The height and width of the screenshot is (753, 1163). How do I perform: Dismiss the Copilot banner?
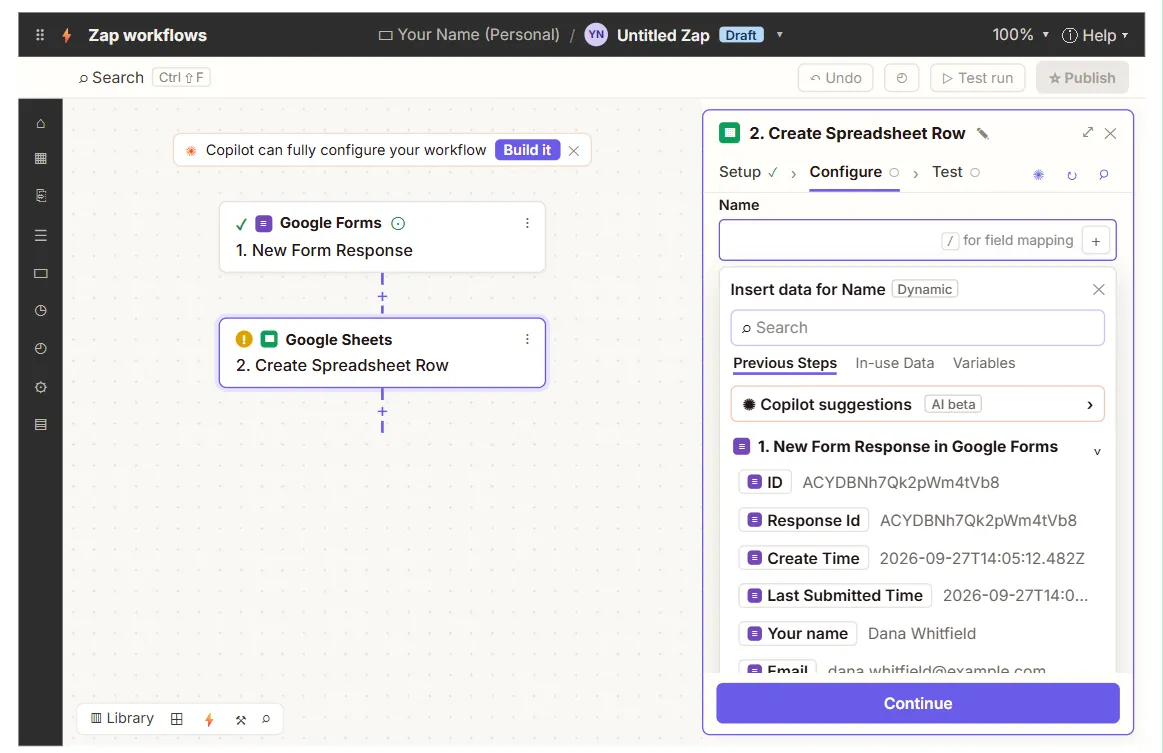[x=574, y=151]
